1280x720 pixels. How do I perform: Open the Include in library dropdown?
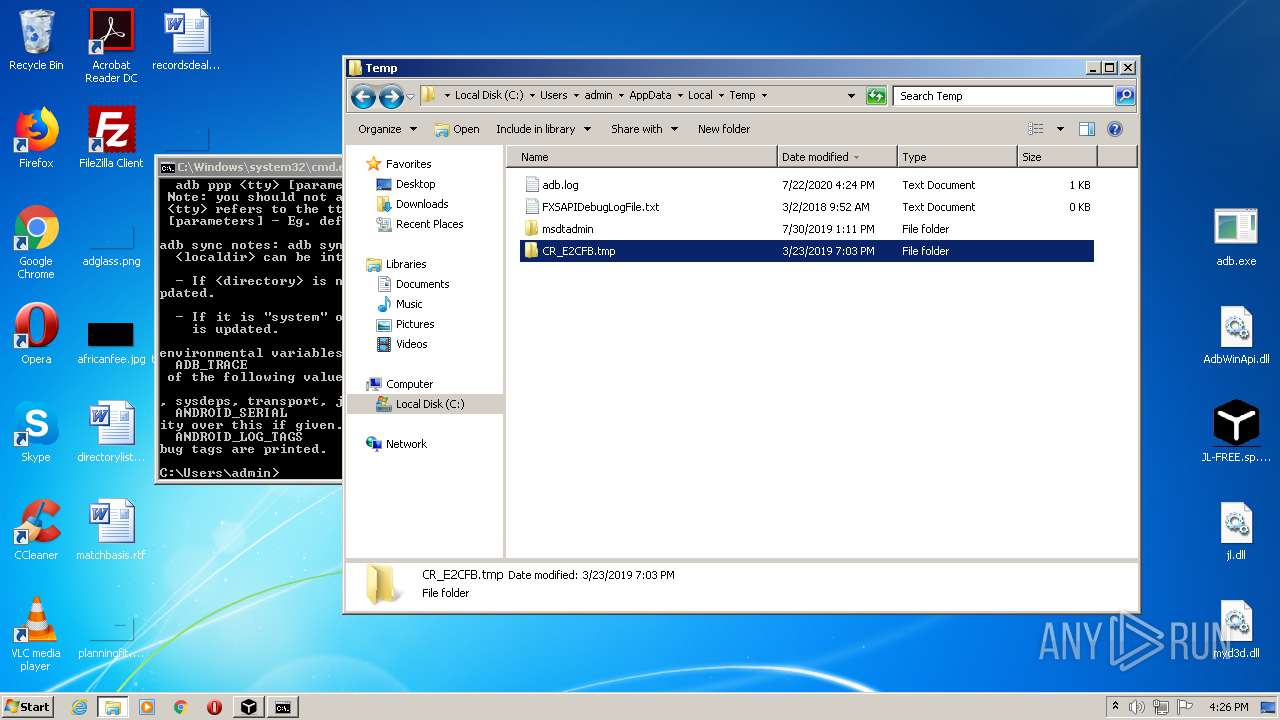[543, 129]
